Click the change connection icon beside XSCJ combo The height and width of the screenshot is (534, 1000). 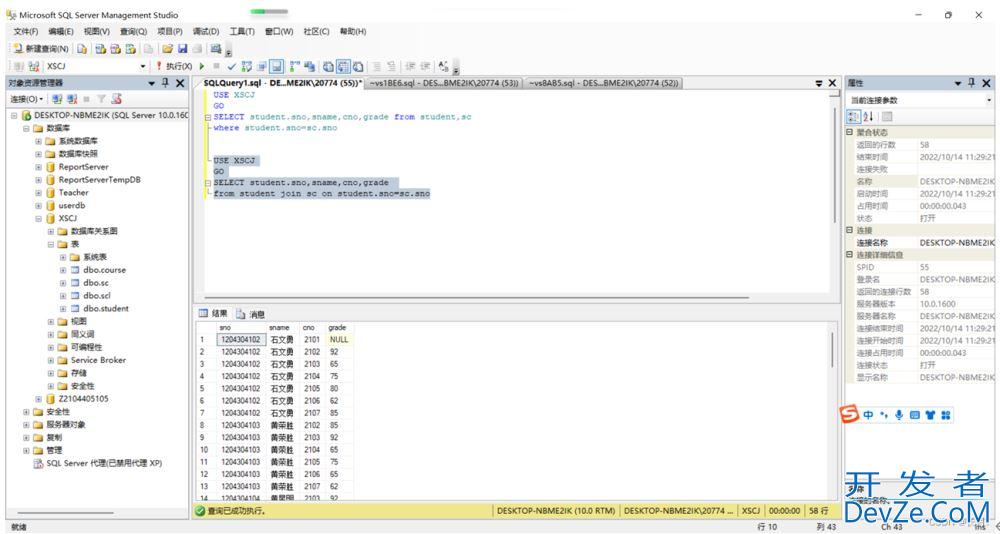tap(34, 66)
